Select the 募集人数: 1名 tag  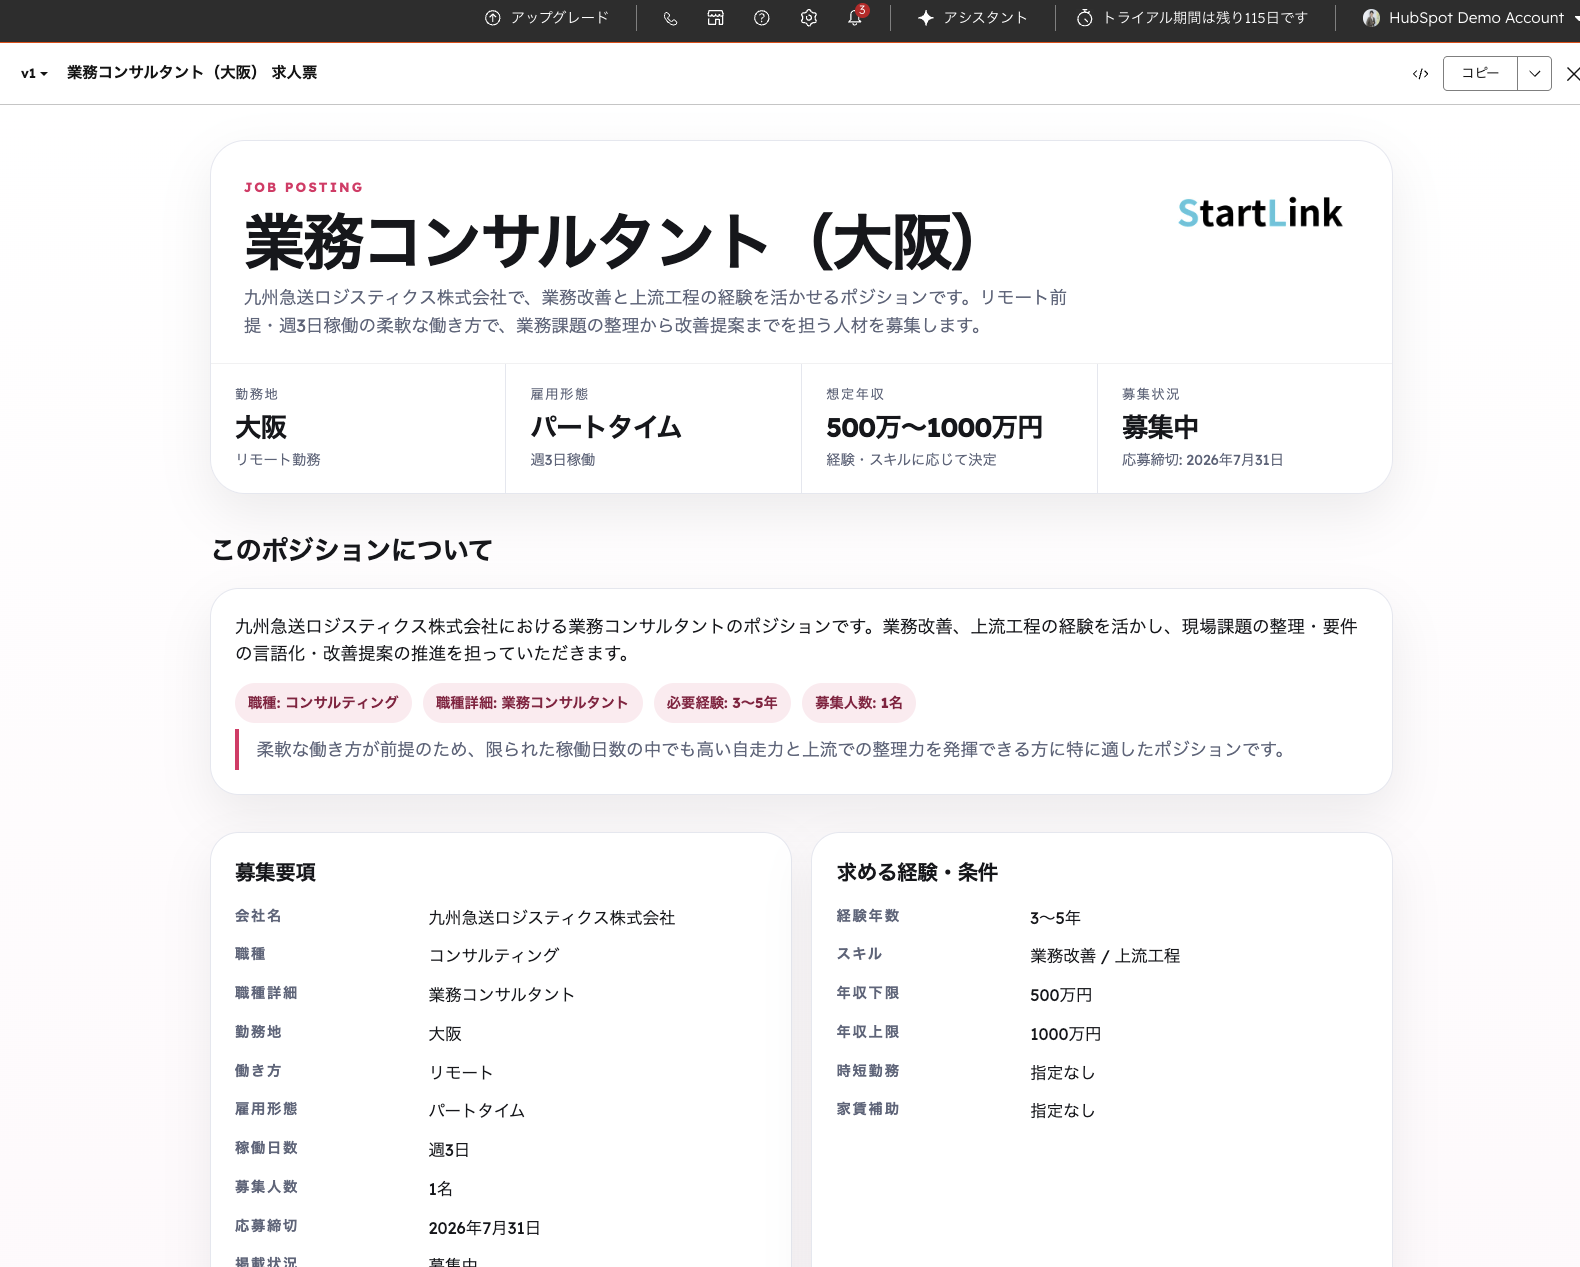[859, 703]
